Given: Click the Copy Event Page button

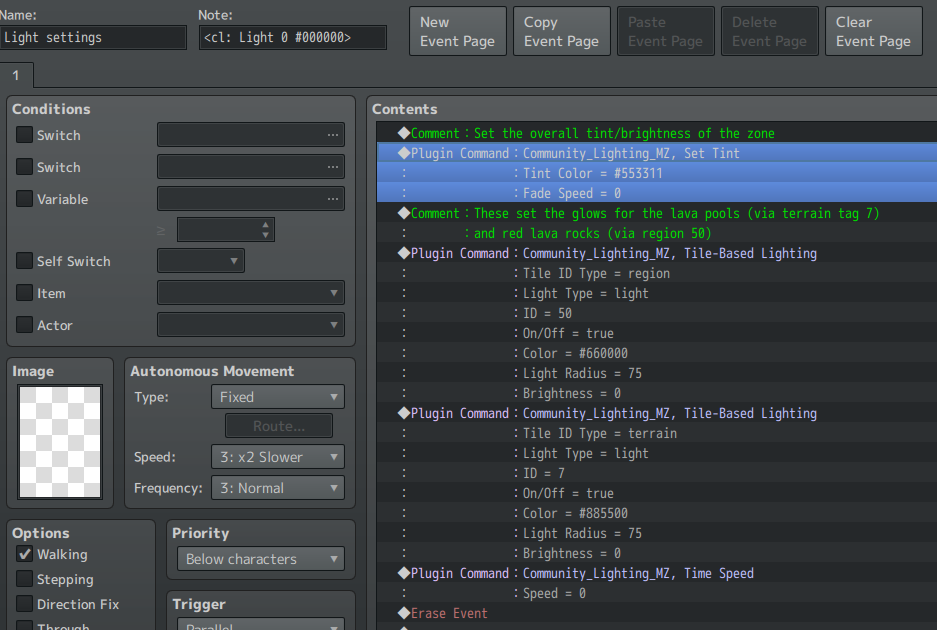Looking at the screenshot, I should pyautogui.click(x=562, y=31).
